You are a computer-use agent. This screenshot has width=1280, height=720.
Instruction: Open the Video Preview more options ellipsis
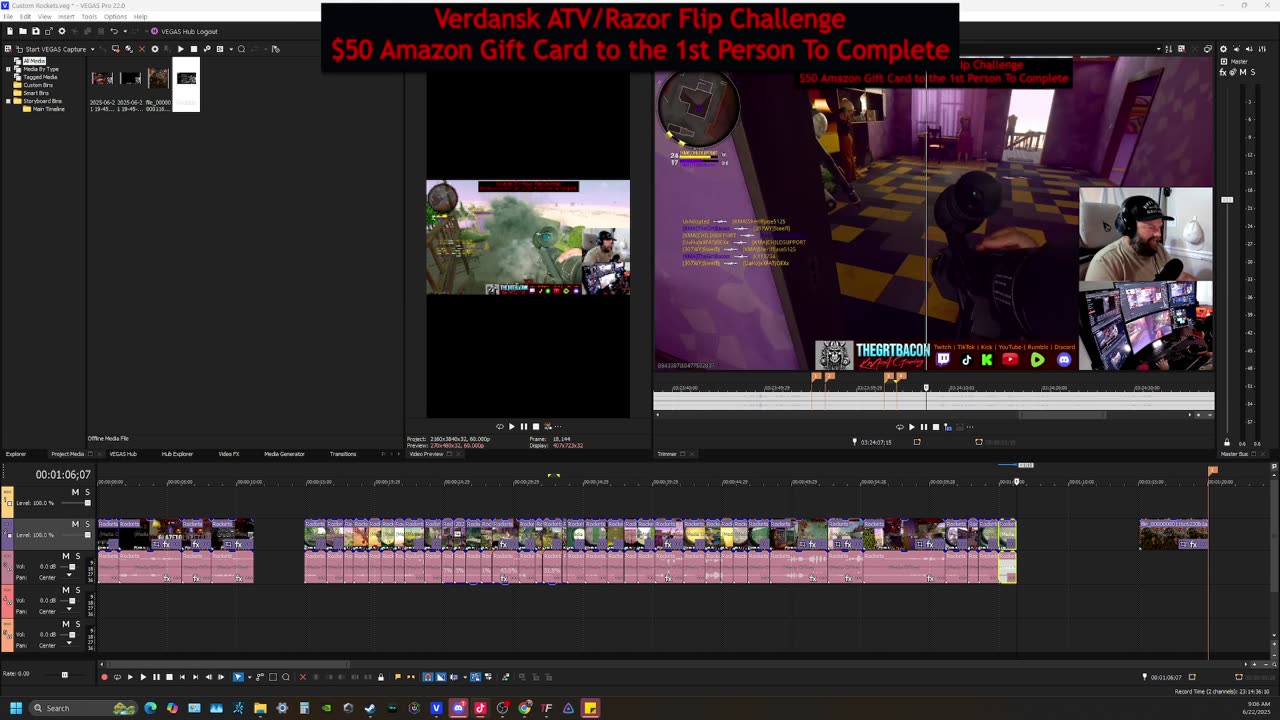point(558,427)
